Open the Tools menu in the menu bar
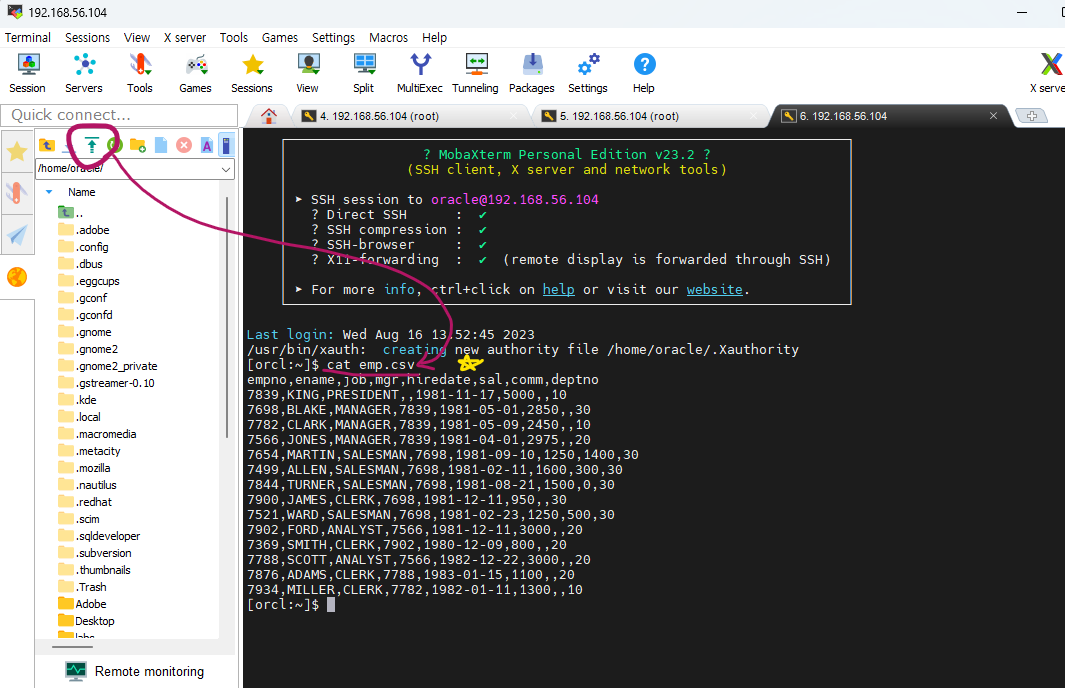This screenshot has height=688, width=1065. coord(234,37)
